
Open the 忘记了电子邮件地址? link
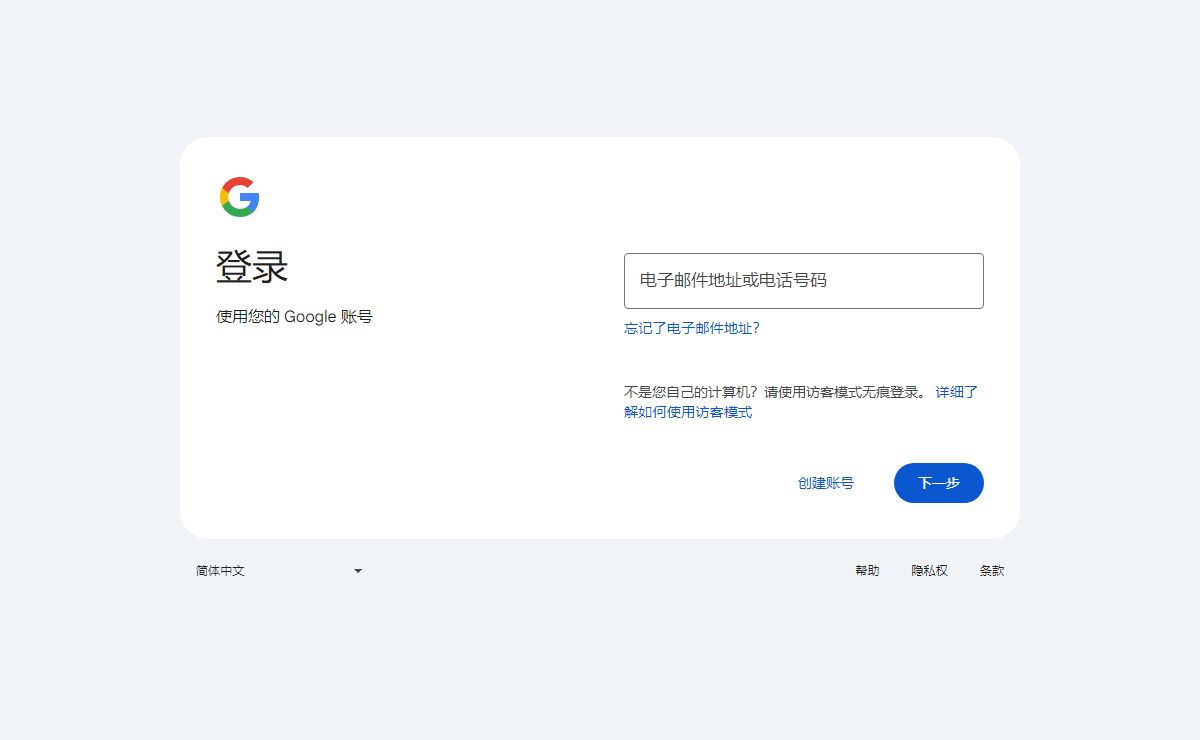click(692, 328)
